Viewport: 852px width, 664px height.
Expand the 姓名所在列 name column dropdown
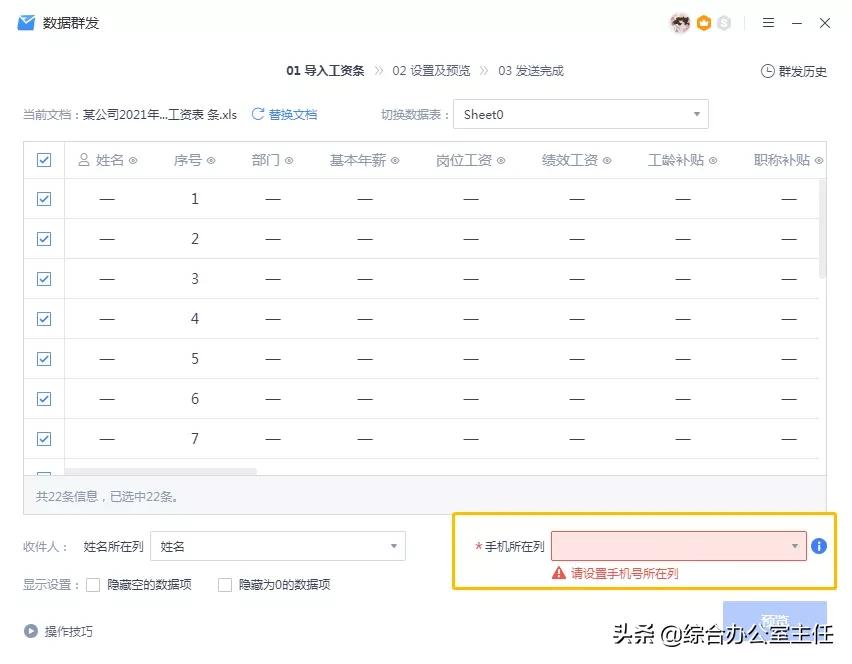point(277,546)
